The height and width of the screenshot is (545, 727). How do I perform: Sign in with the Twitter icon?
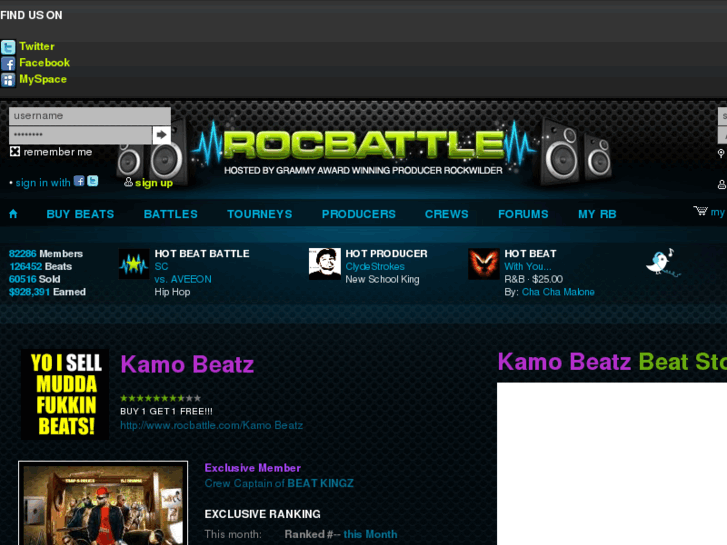93,181
